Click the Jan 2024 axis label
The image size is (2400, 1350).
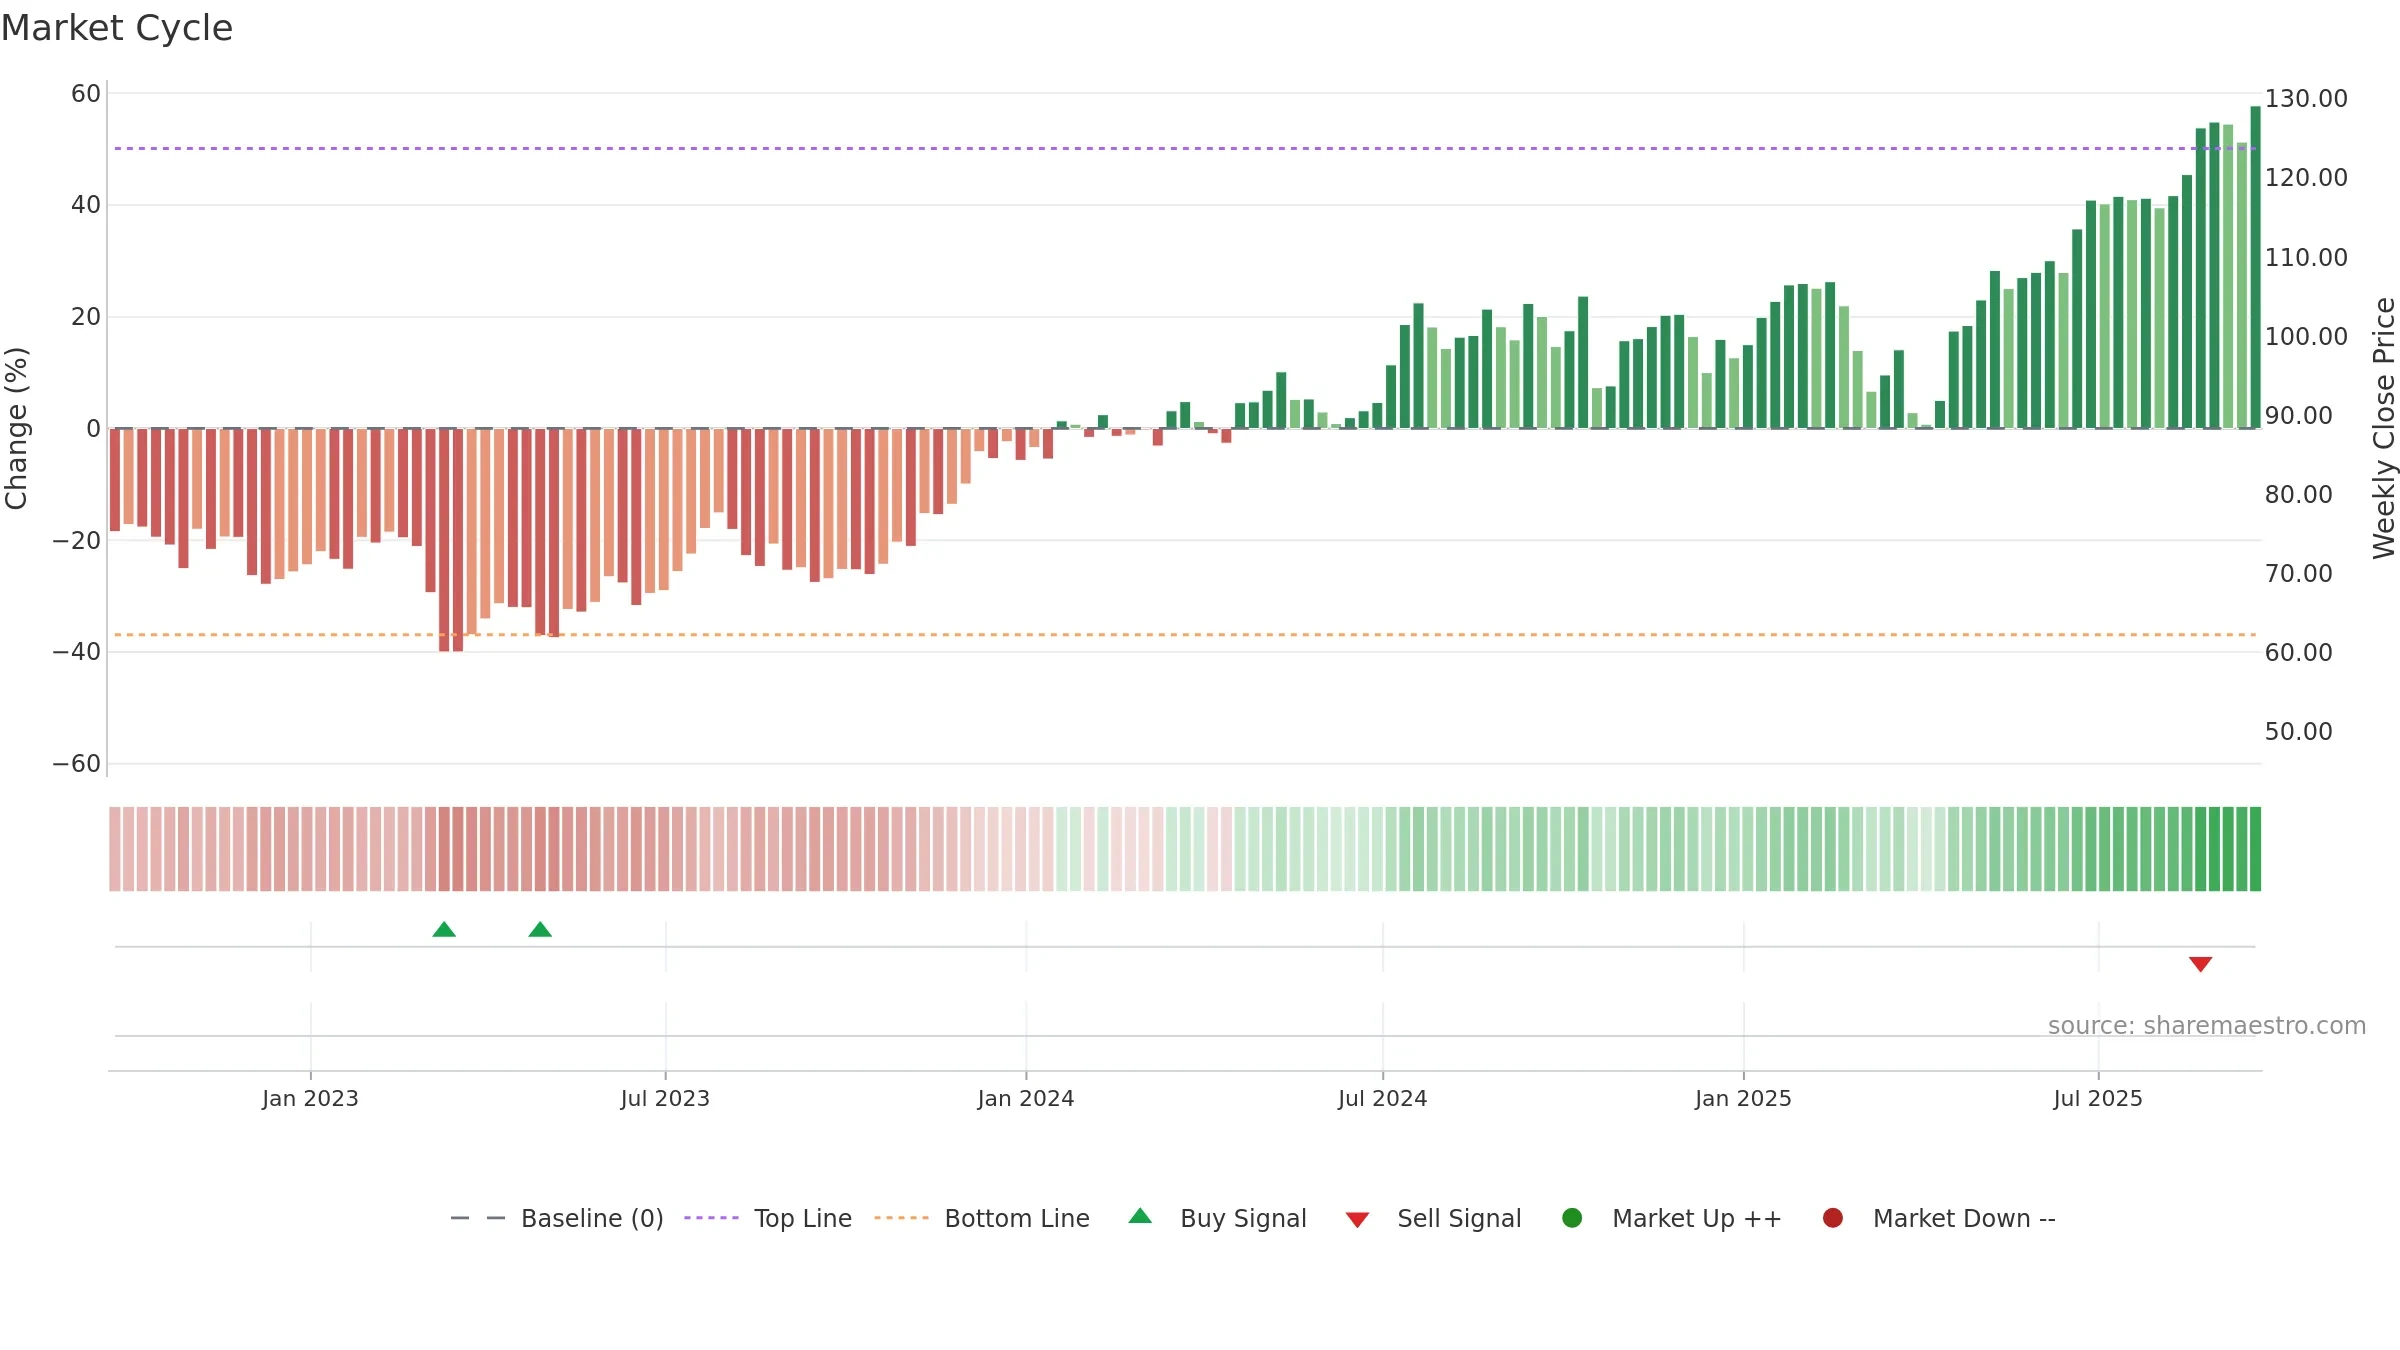coord(1026,1099)
